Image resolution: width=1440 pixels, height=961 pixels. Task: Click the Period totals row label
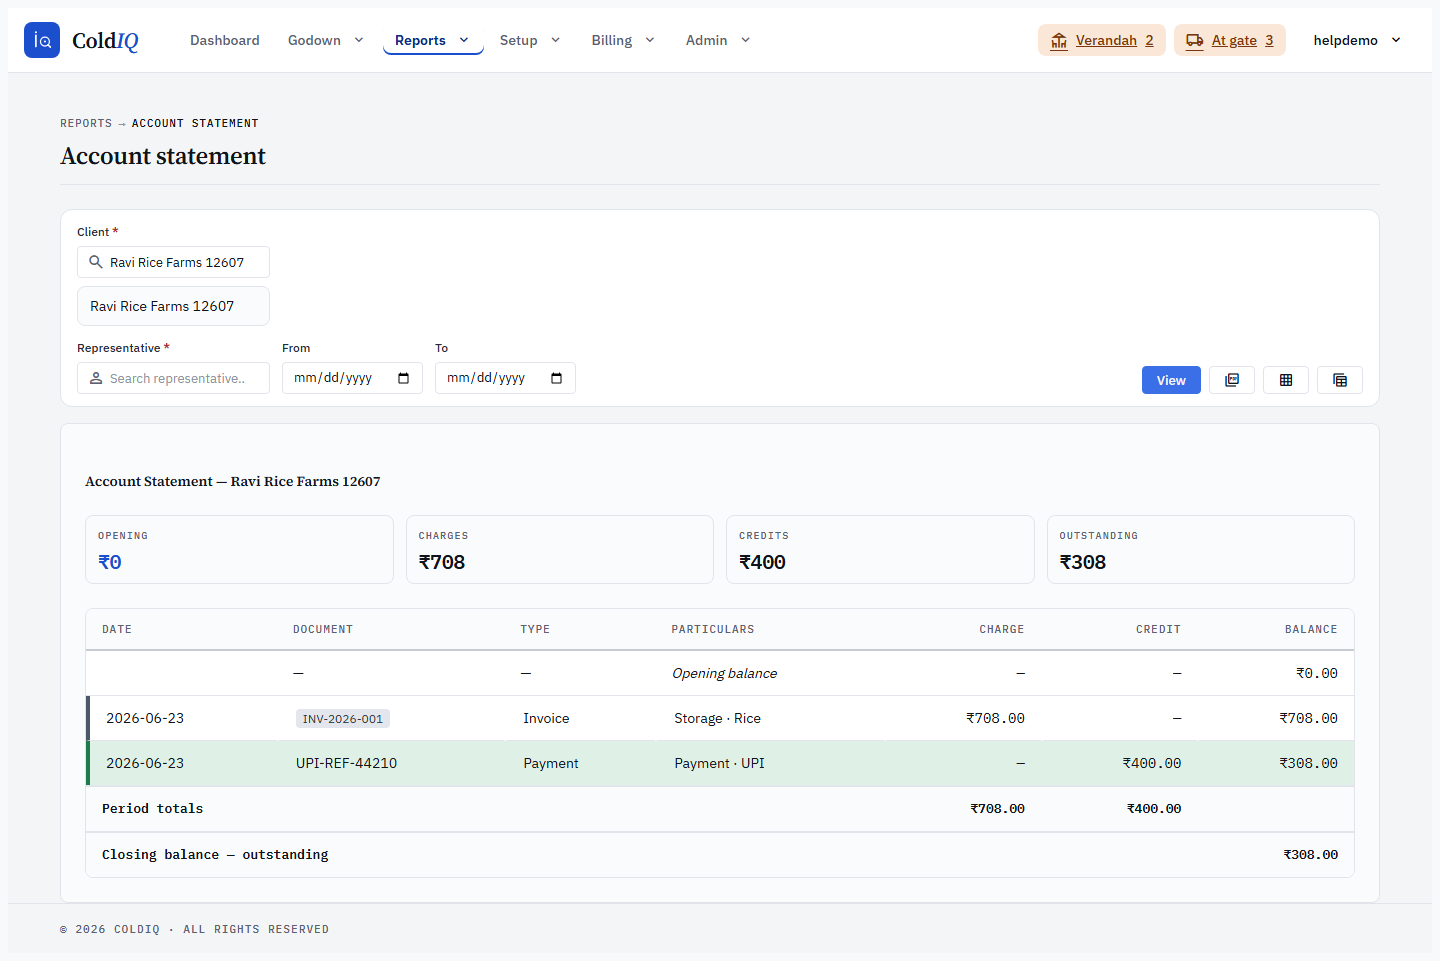click(152, 809)
